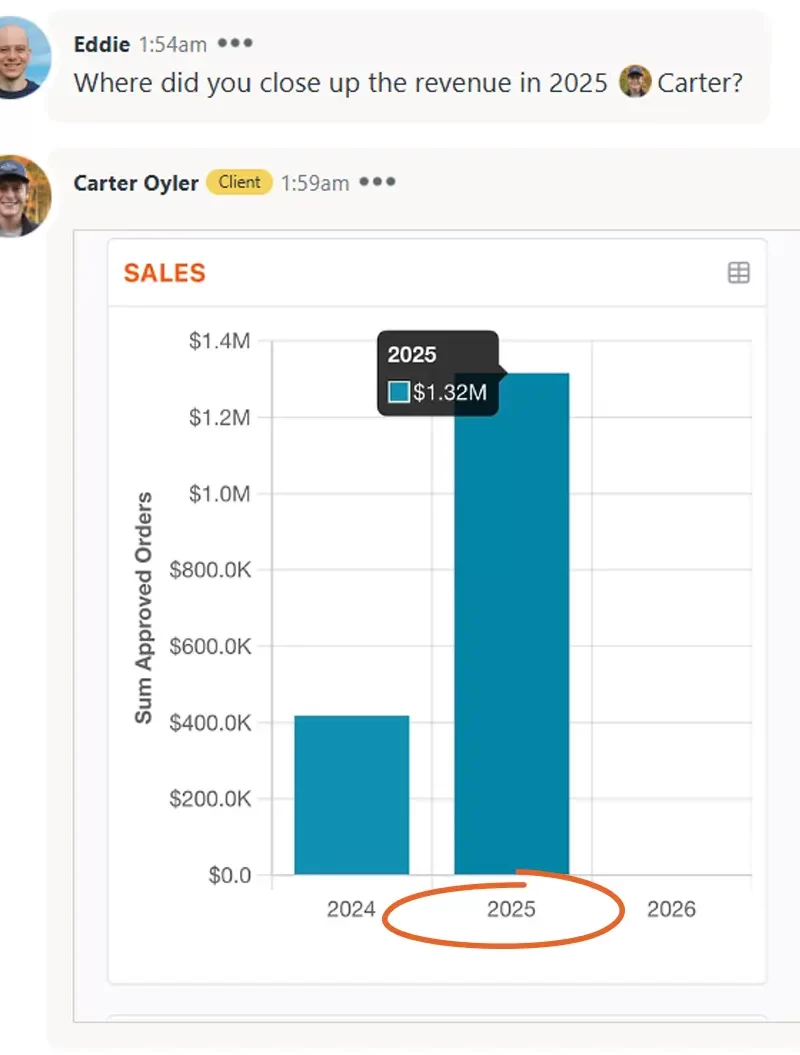
Task: Click the SALES chart title
Action: point(164,272)
